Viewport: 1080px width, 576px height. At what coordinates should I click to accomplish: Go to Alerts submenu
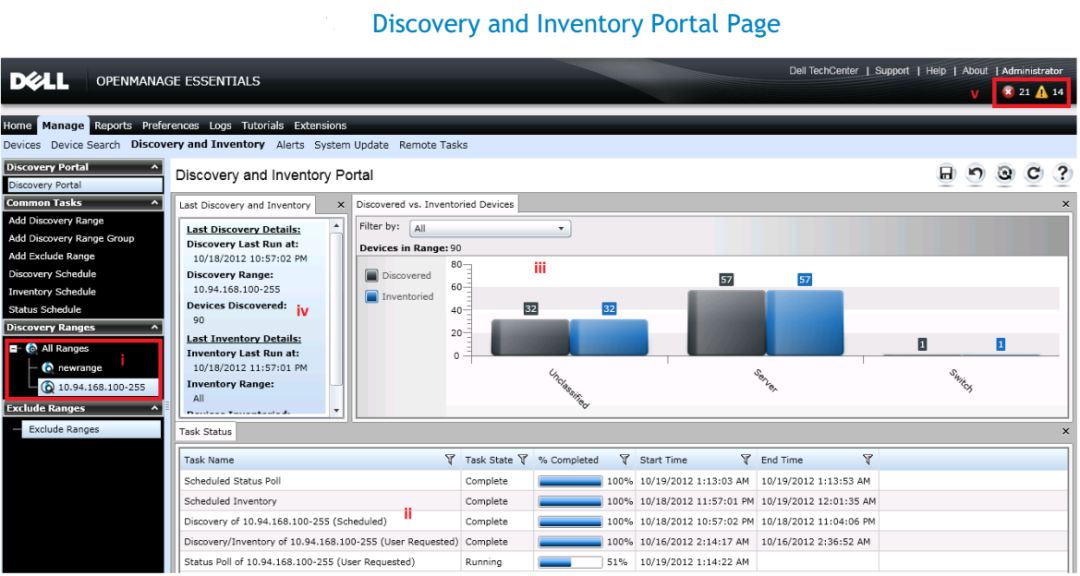pyautogui.click(x=290, y=145)
